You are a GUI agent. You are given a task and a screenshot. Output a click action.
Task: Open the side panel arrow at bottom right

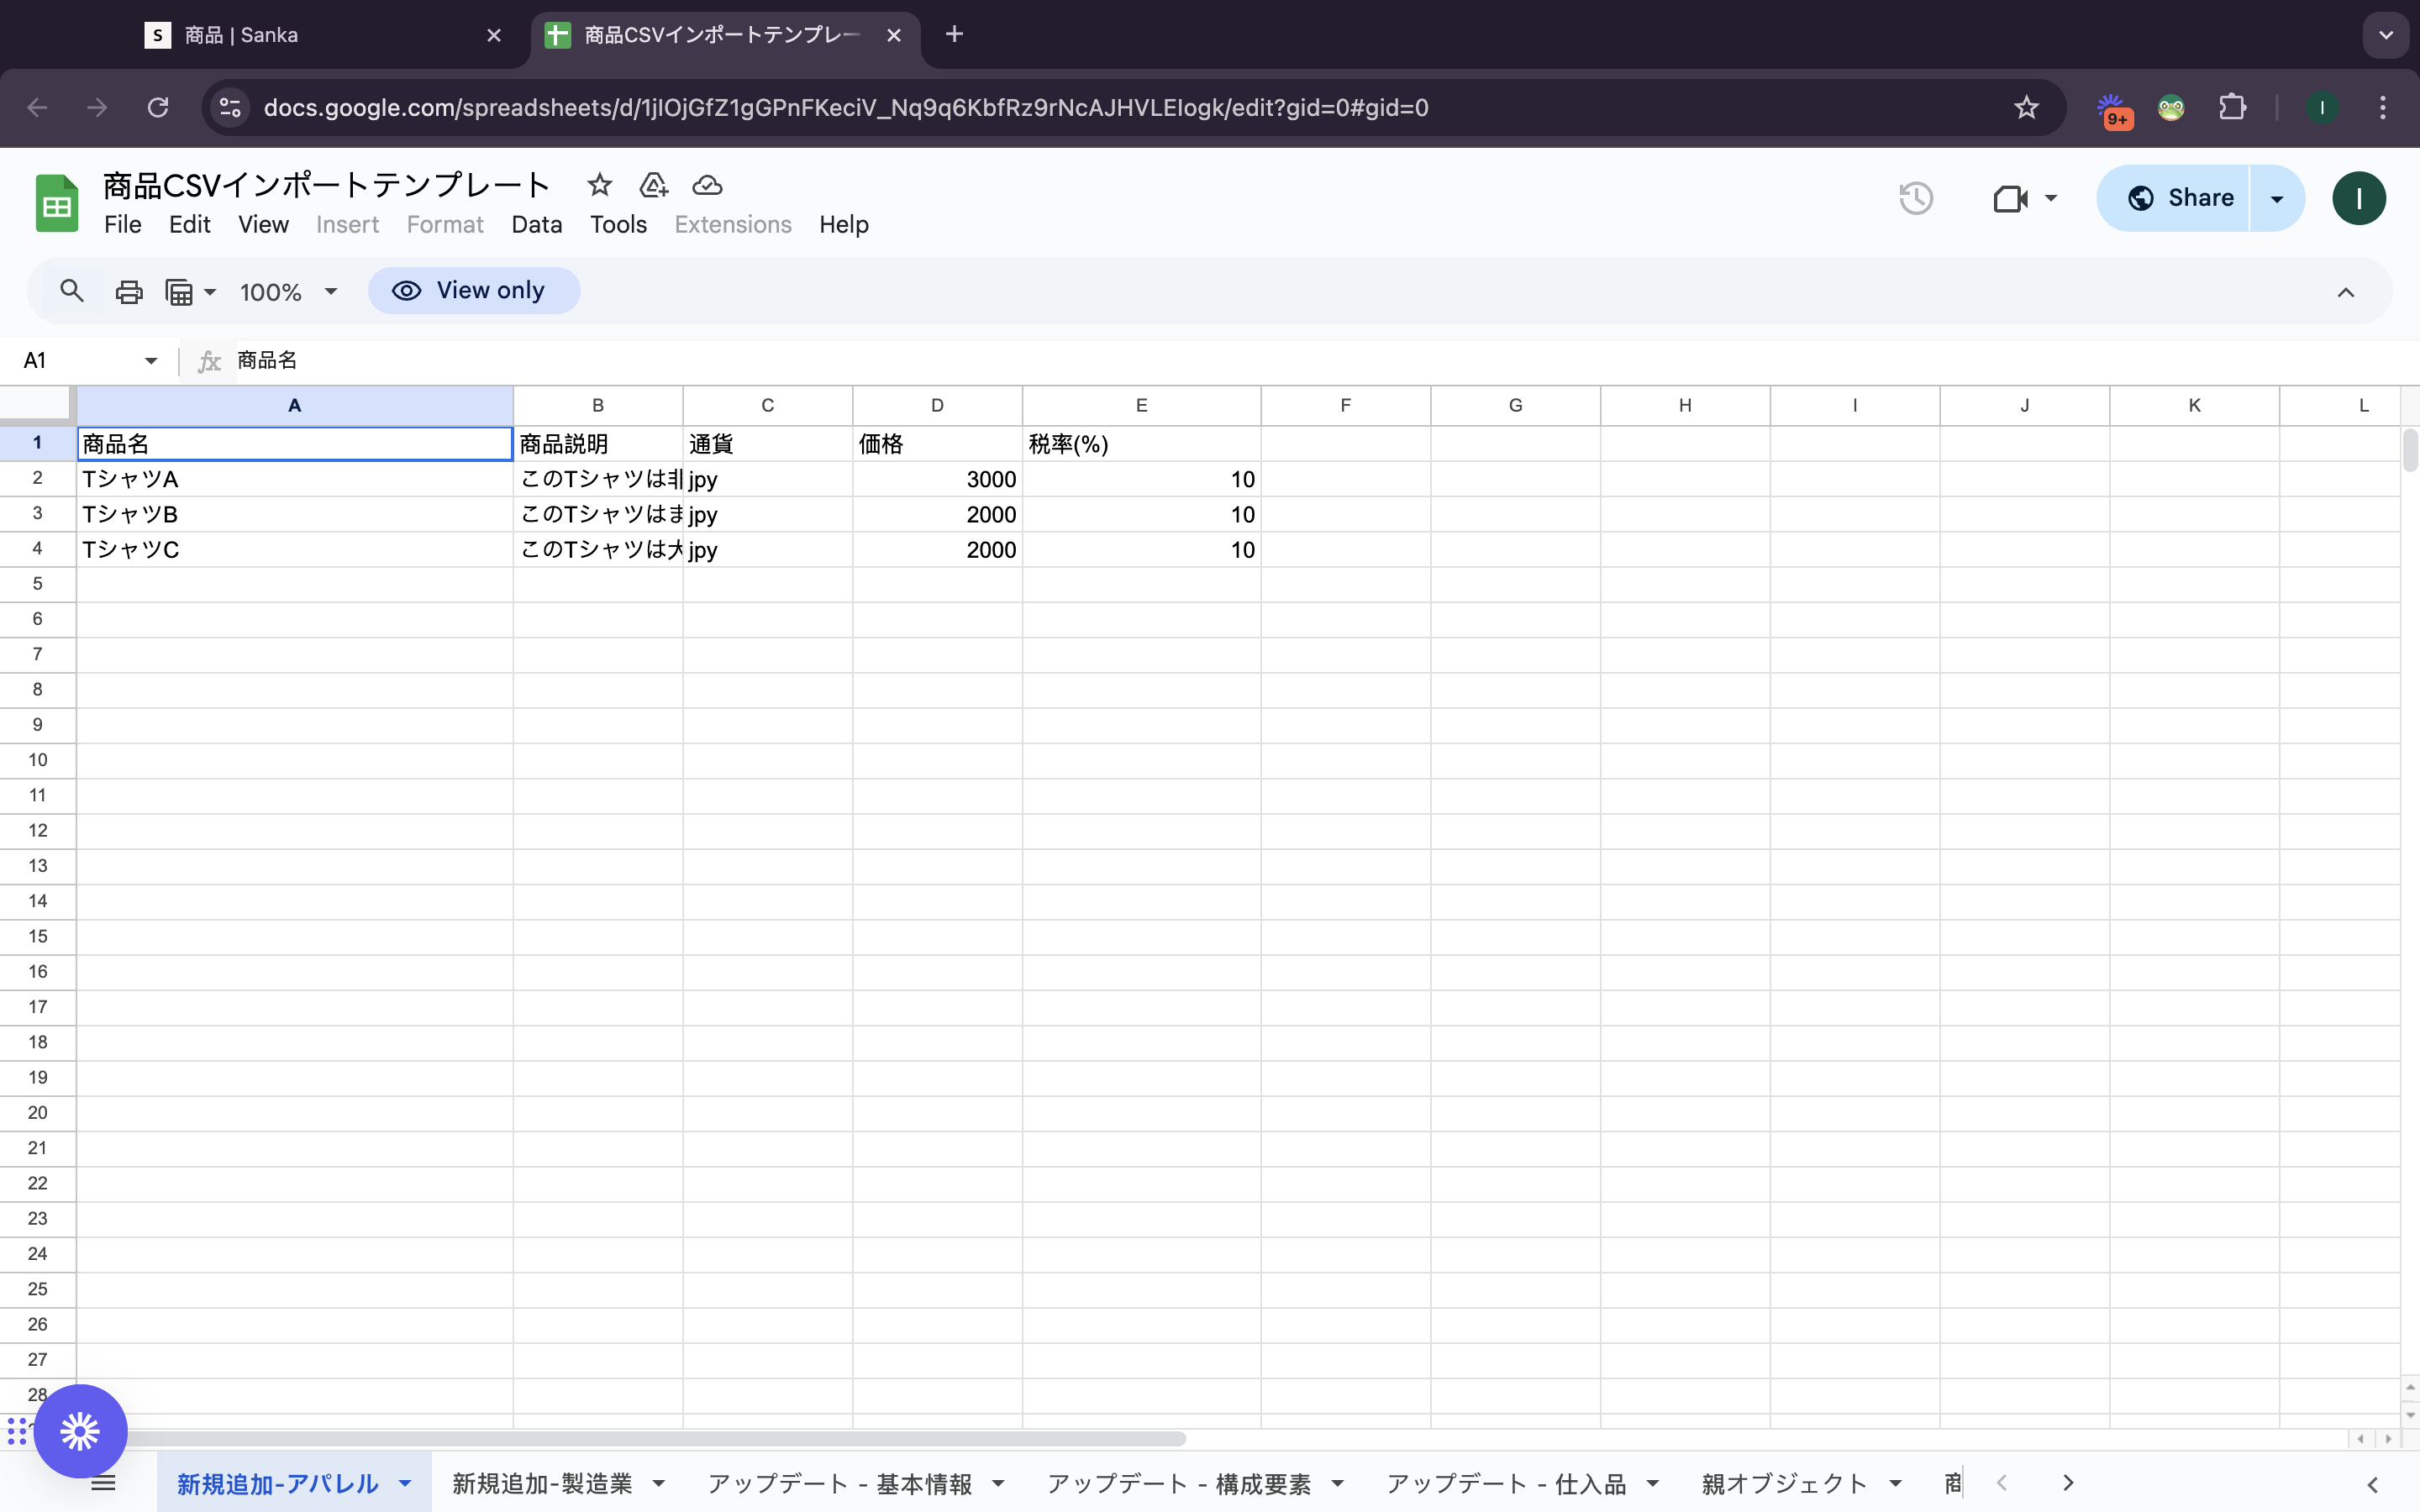click(x=2372, y=1485)
